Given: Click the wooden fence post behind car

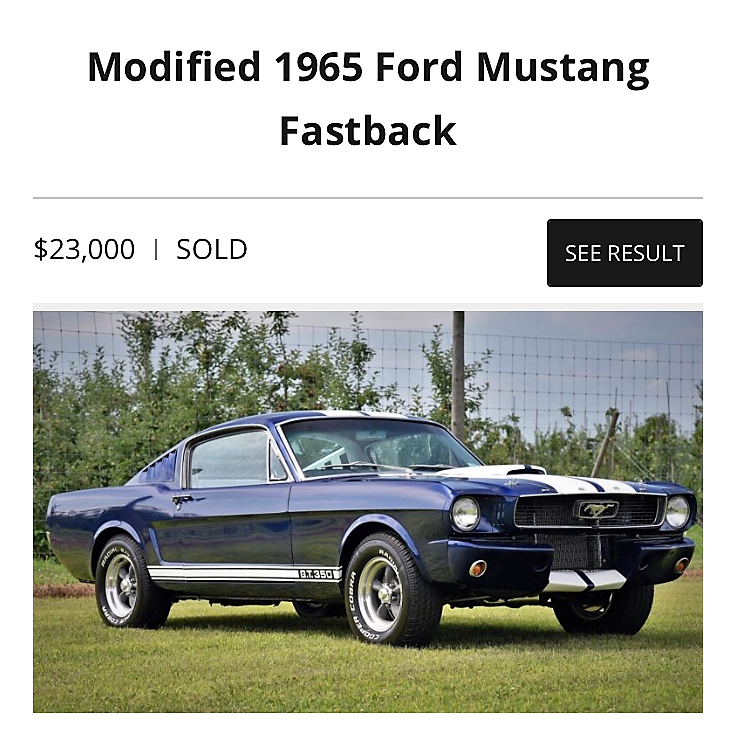Looking at the screenshot, I should click(x=458, y=375).
